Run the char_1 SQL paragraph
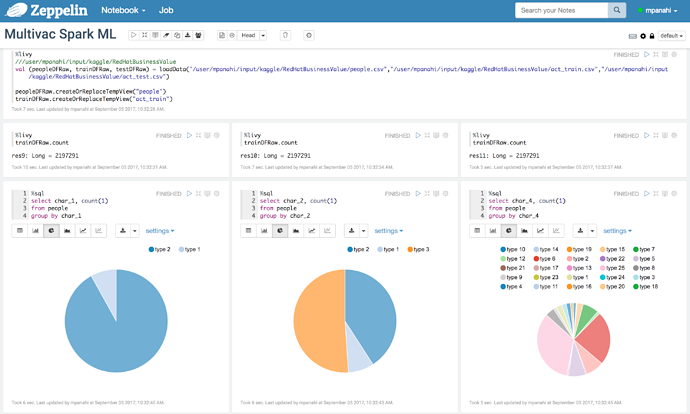 coord(189,194)
